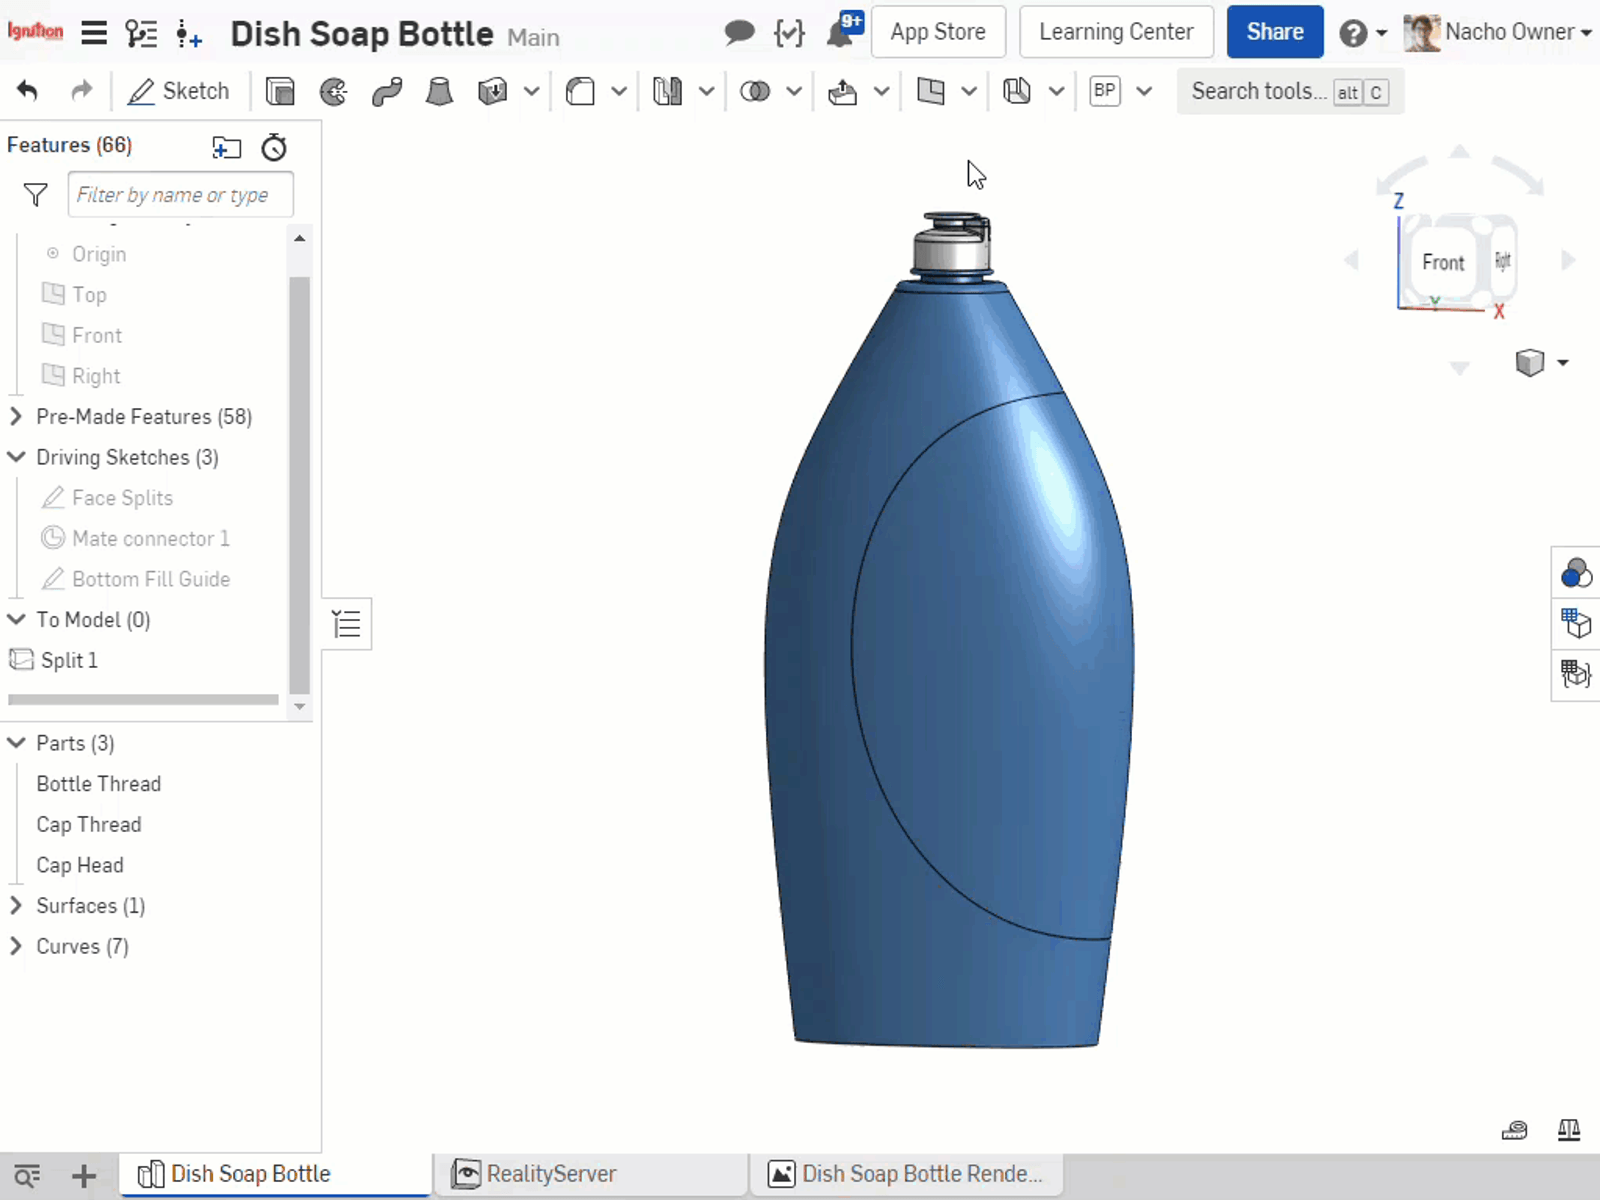The width and height of the screenshot is (1600, 1200).
Task: Expand the Surfaces list
Action: pos(16,906)
